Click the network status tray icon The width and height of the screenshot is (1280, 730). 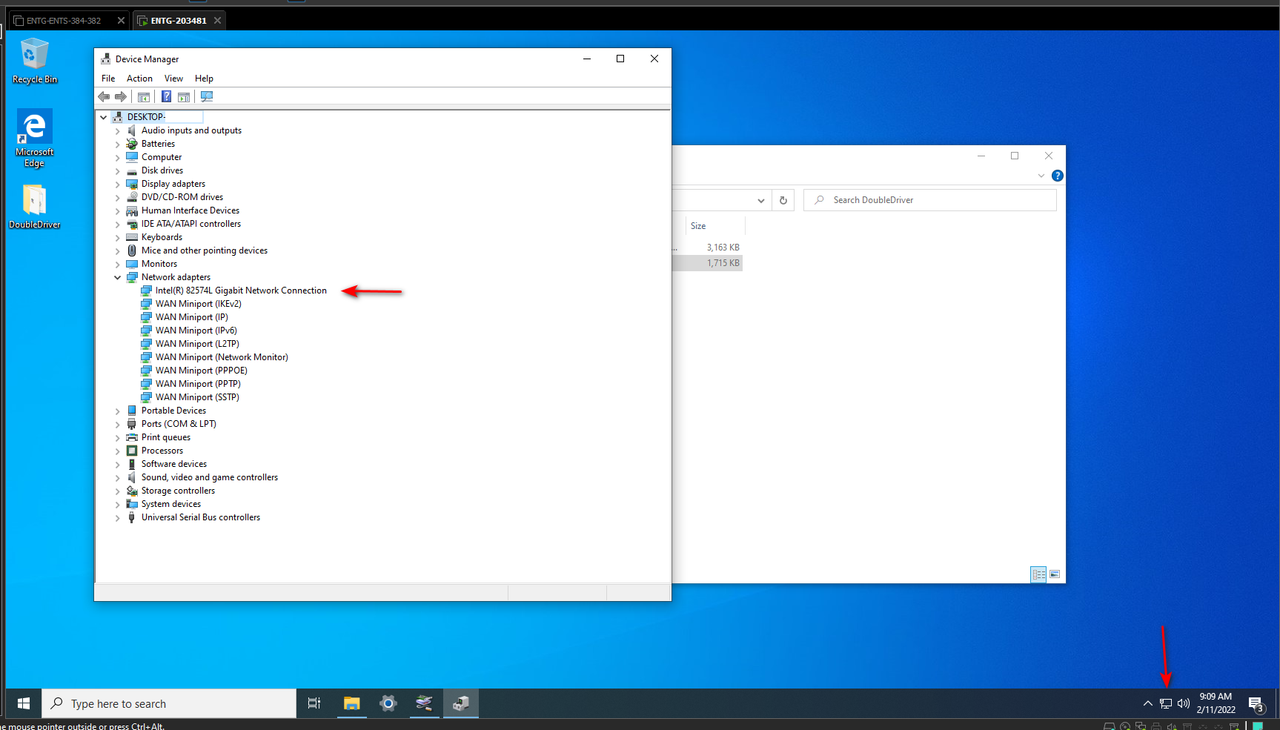tap(1166, 703)
